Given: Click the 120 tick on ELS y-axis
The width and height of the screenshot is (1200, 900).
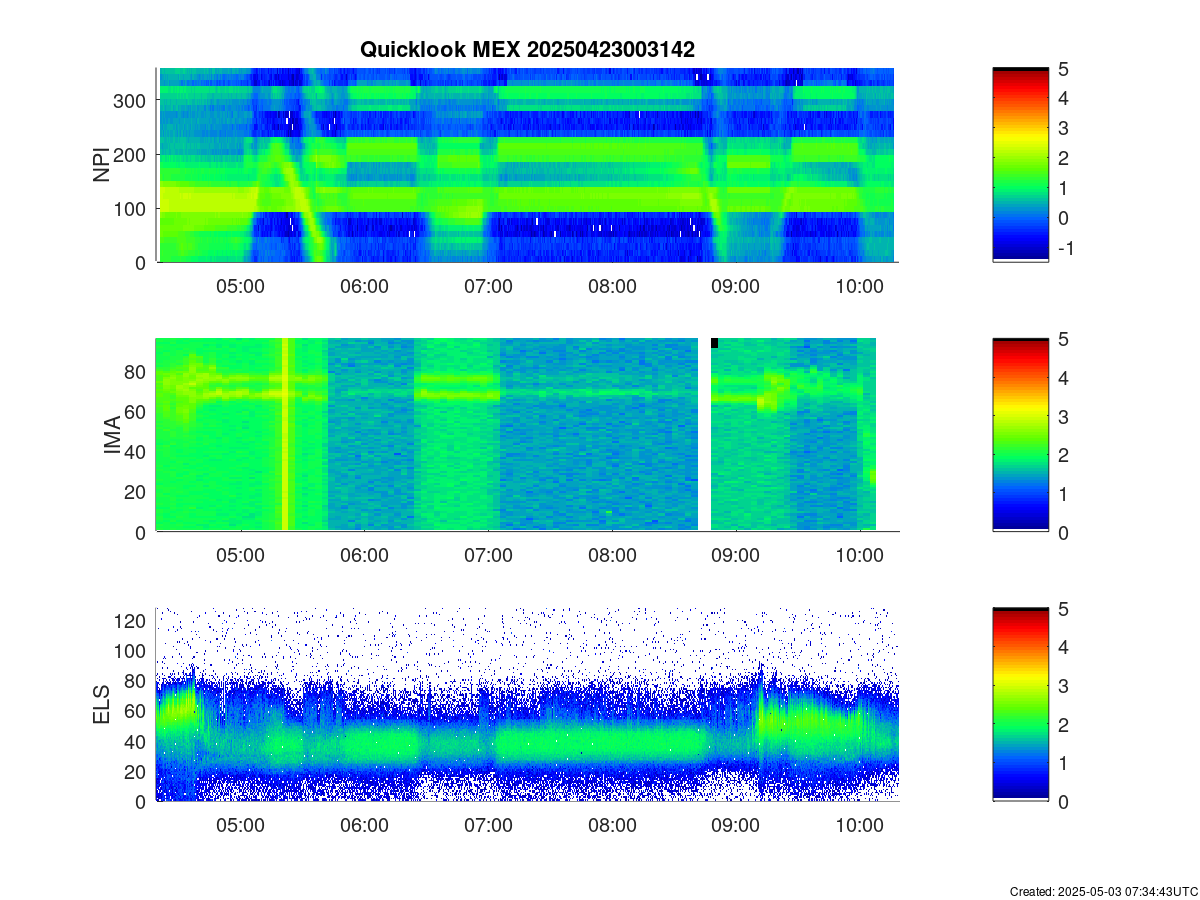Looking at the screenshot, I should [x=131, y=621].
